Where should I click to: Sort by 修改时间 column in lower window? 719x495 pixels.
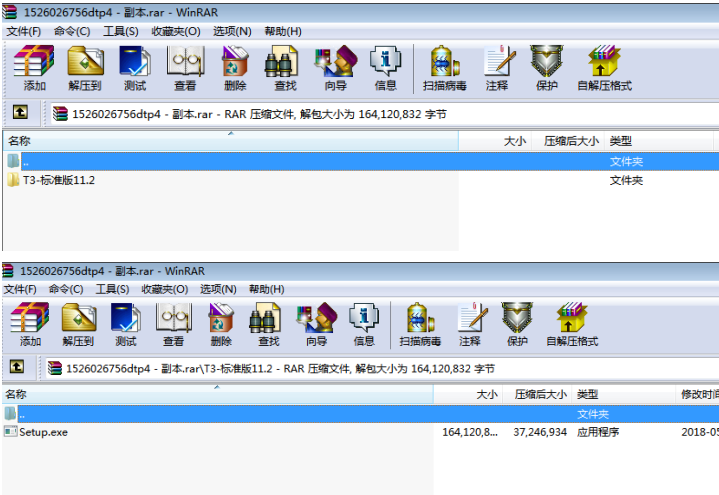click(697, 394)
